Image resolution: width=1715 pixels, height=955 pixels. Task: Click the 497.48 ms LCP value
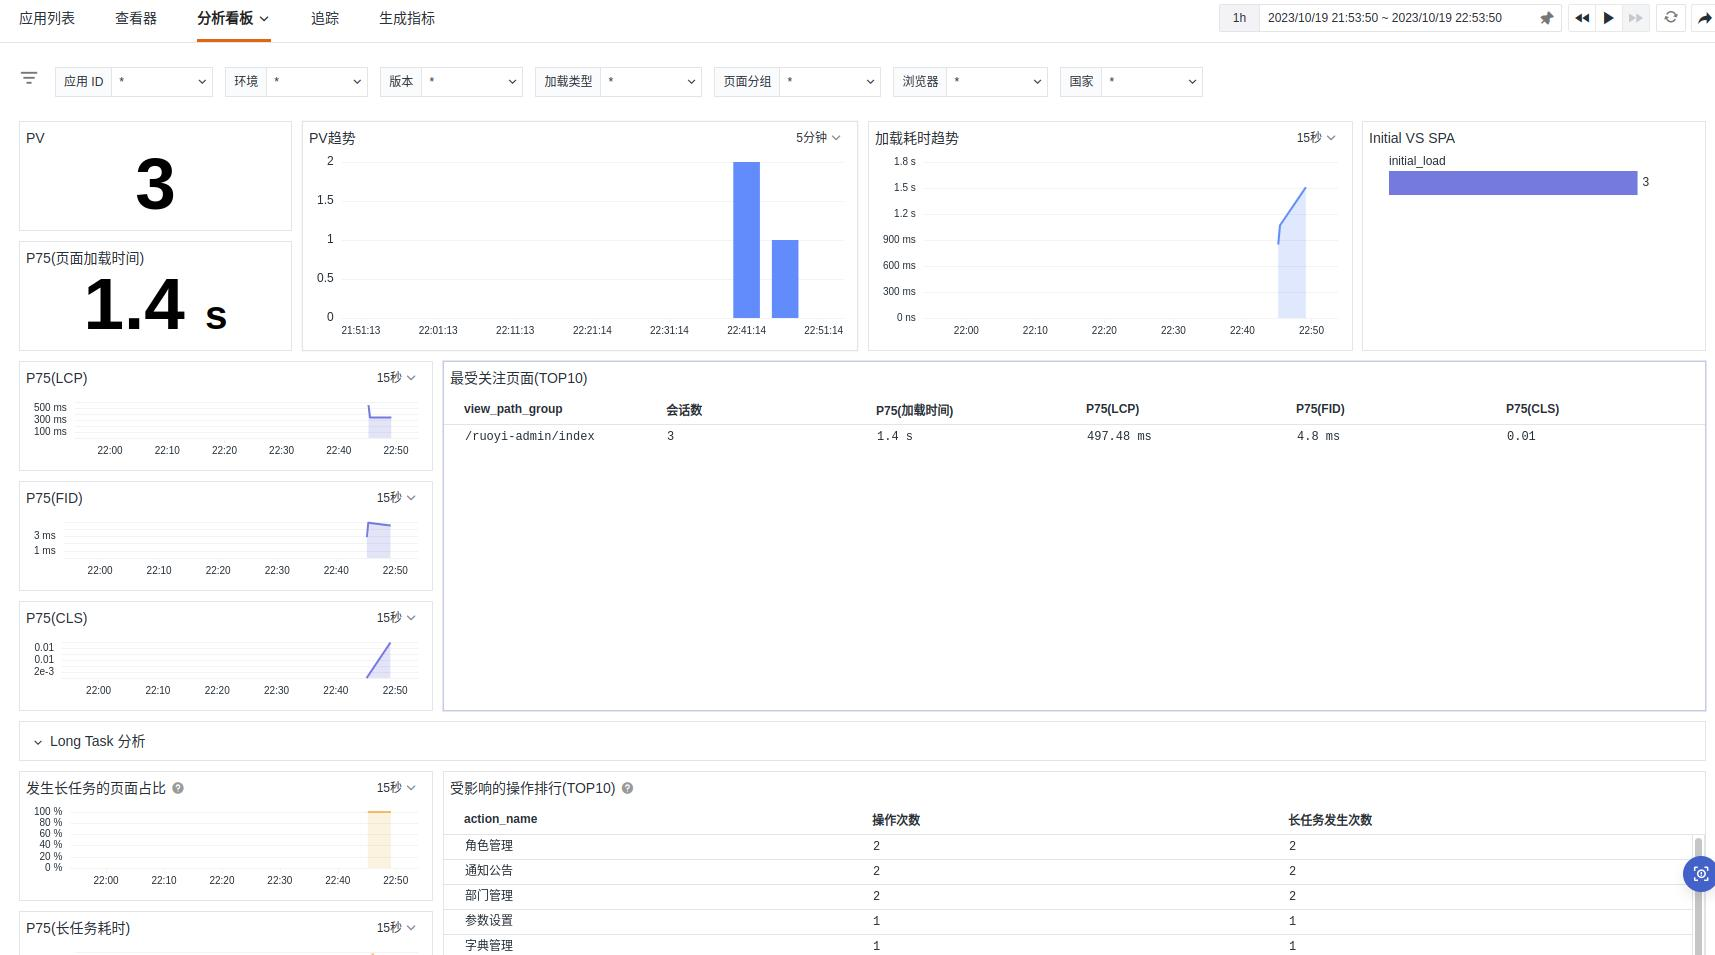pos(1119,436)
